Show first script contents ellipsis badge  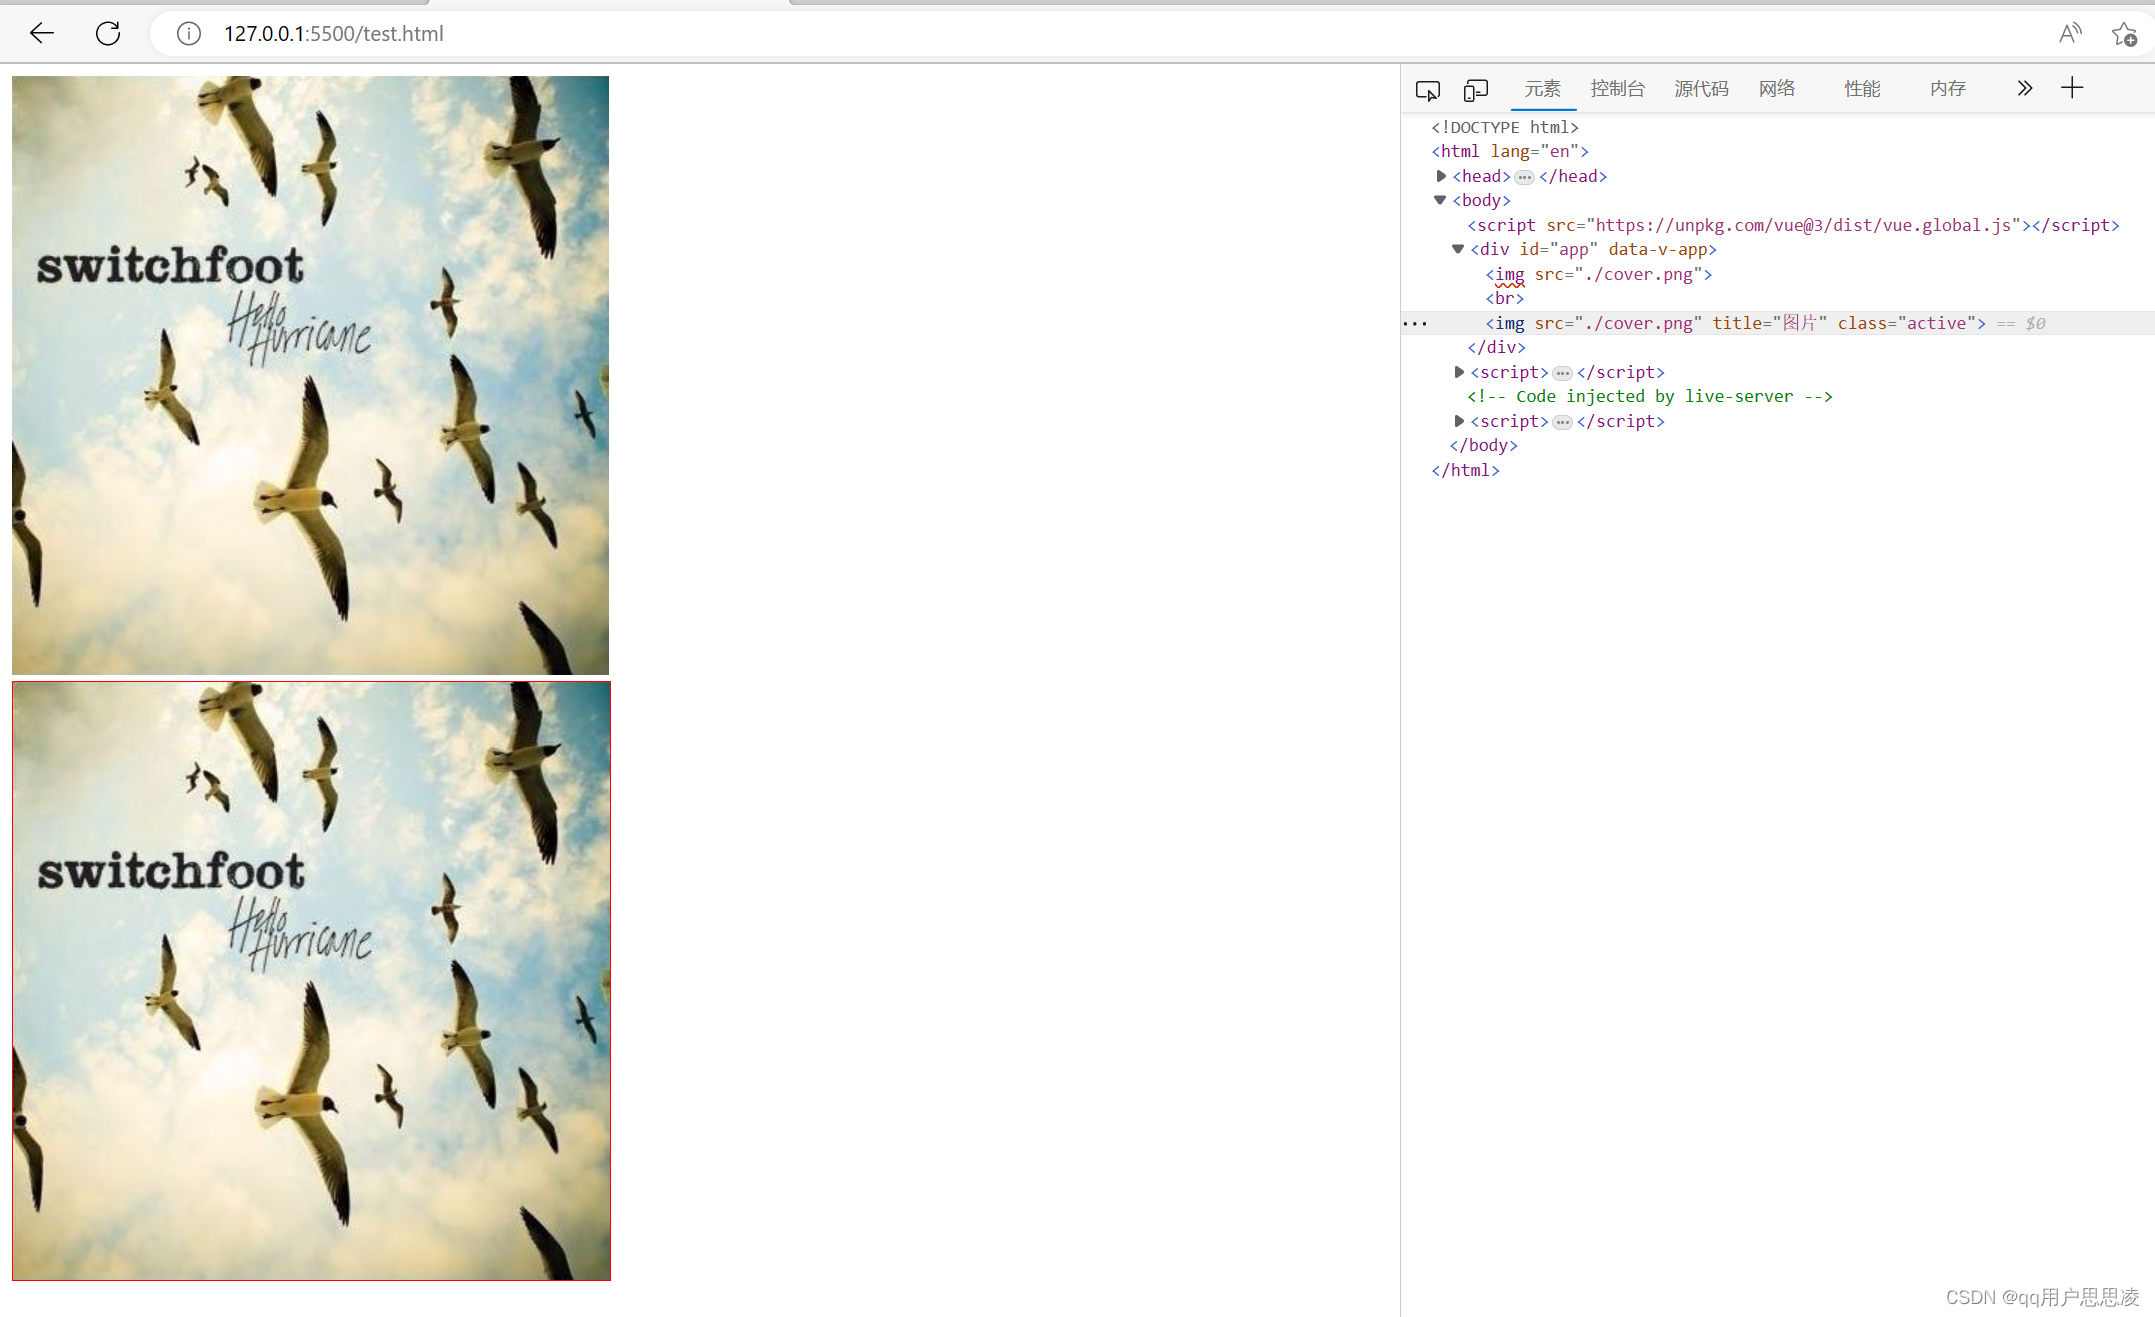[x=1562, y=373]
